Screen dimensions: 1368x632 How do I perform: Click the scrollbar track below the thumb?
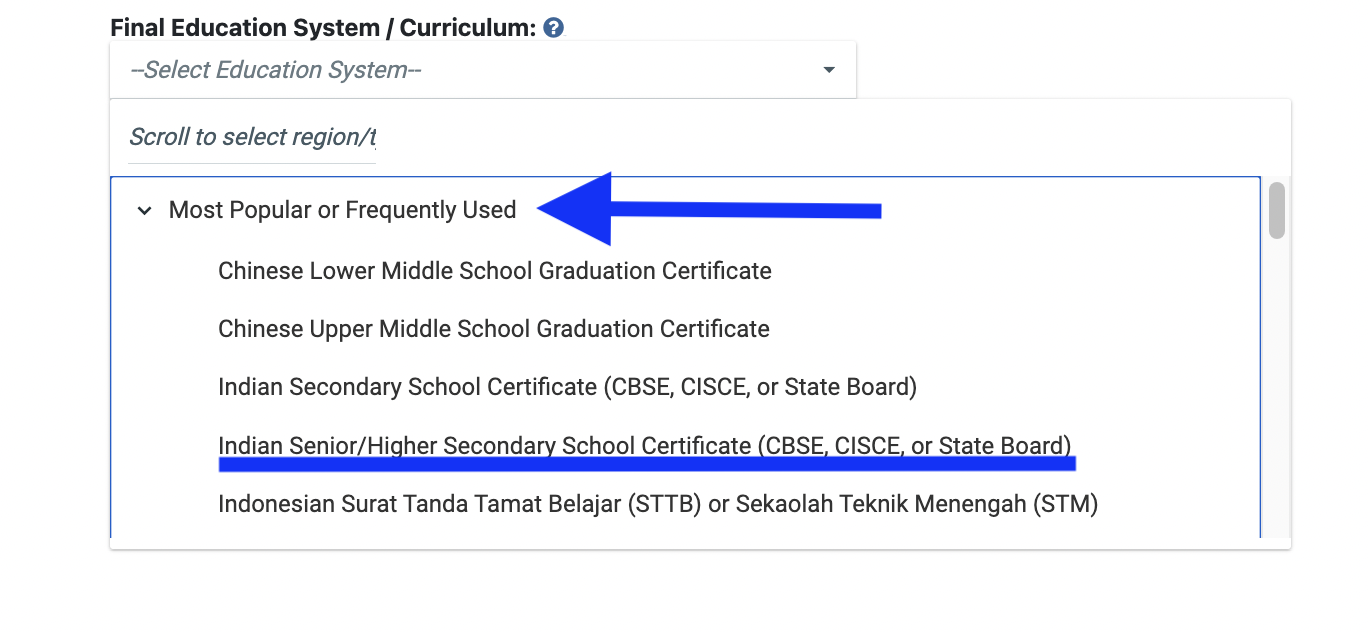pos(1276,400)
